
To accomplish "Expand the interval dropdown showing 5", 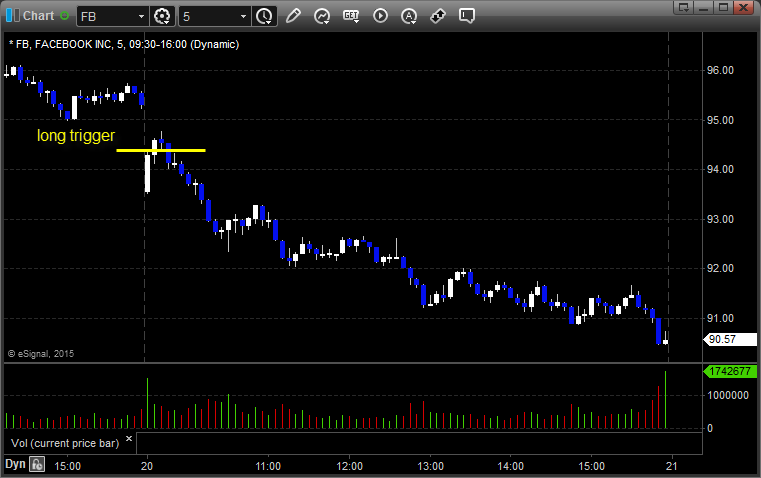I will click(x=243, y=16).
